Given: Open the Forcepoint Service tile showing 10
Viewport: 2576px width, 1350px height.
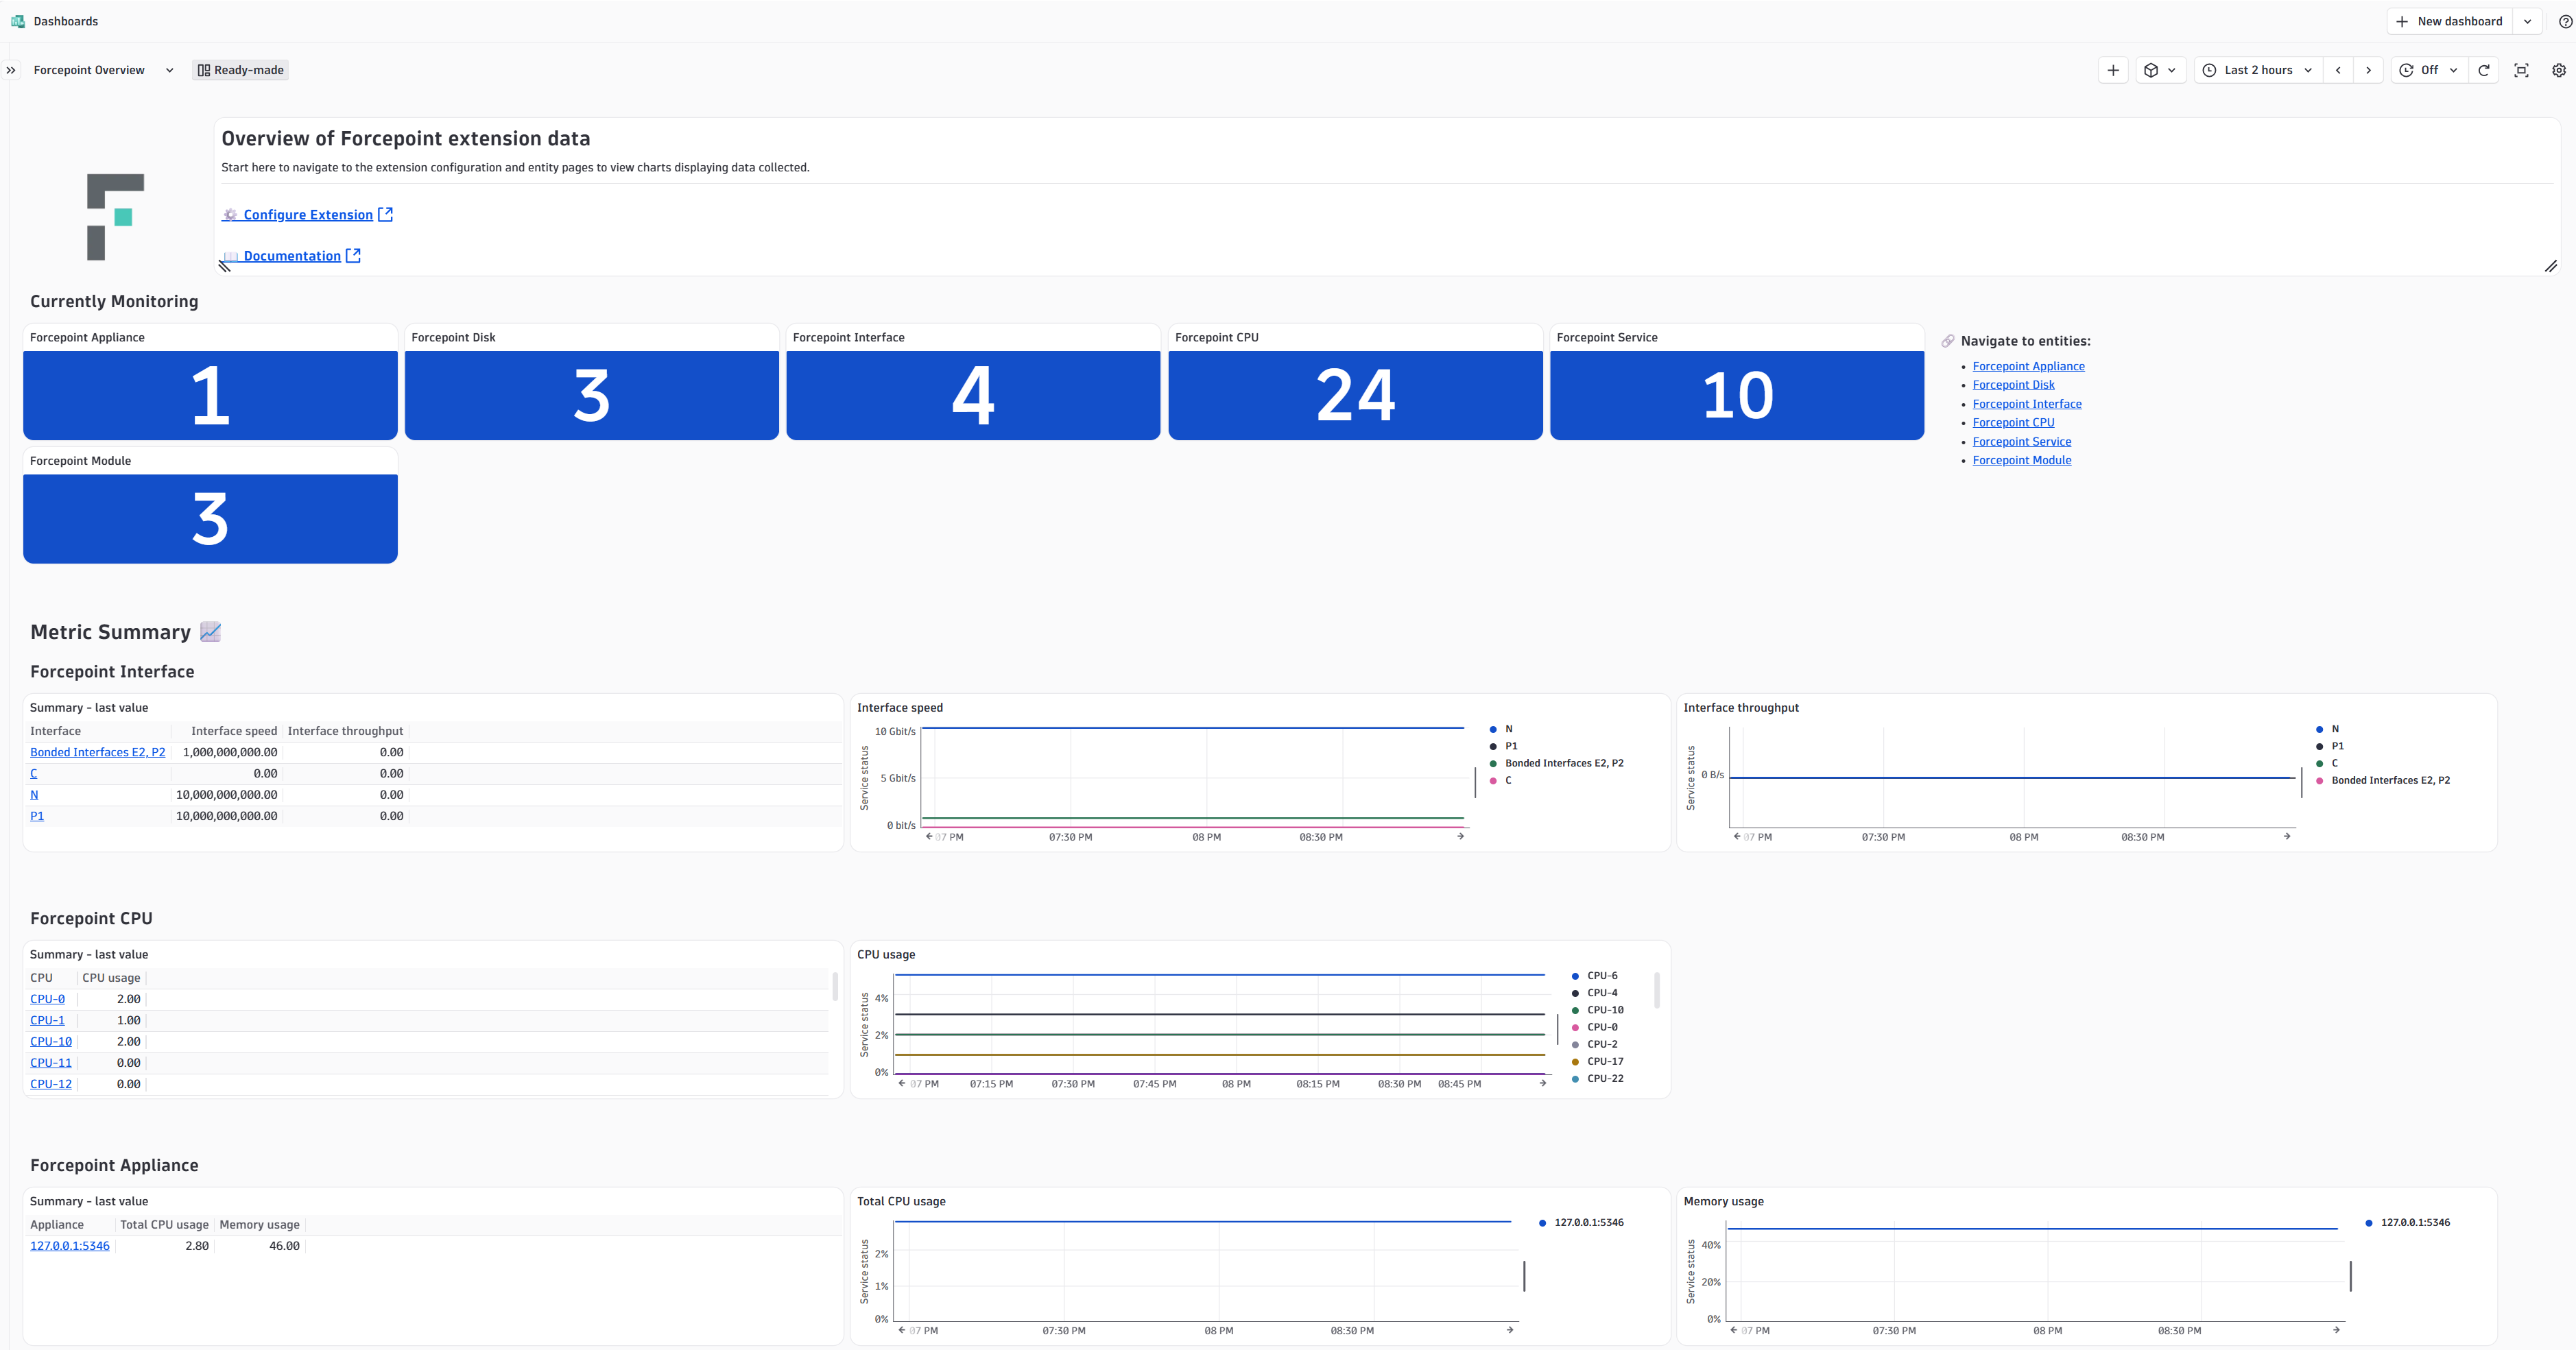Looking at the screenshot, I should click(1737, 382).
